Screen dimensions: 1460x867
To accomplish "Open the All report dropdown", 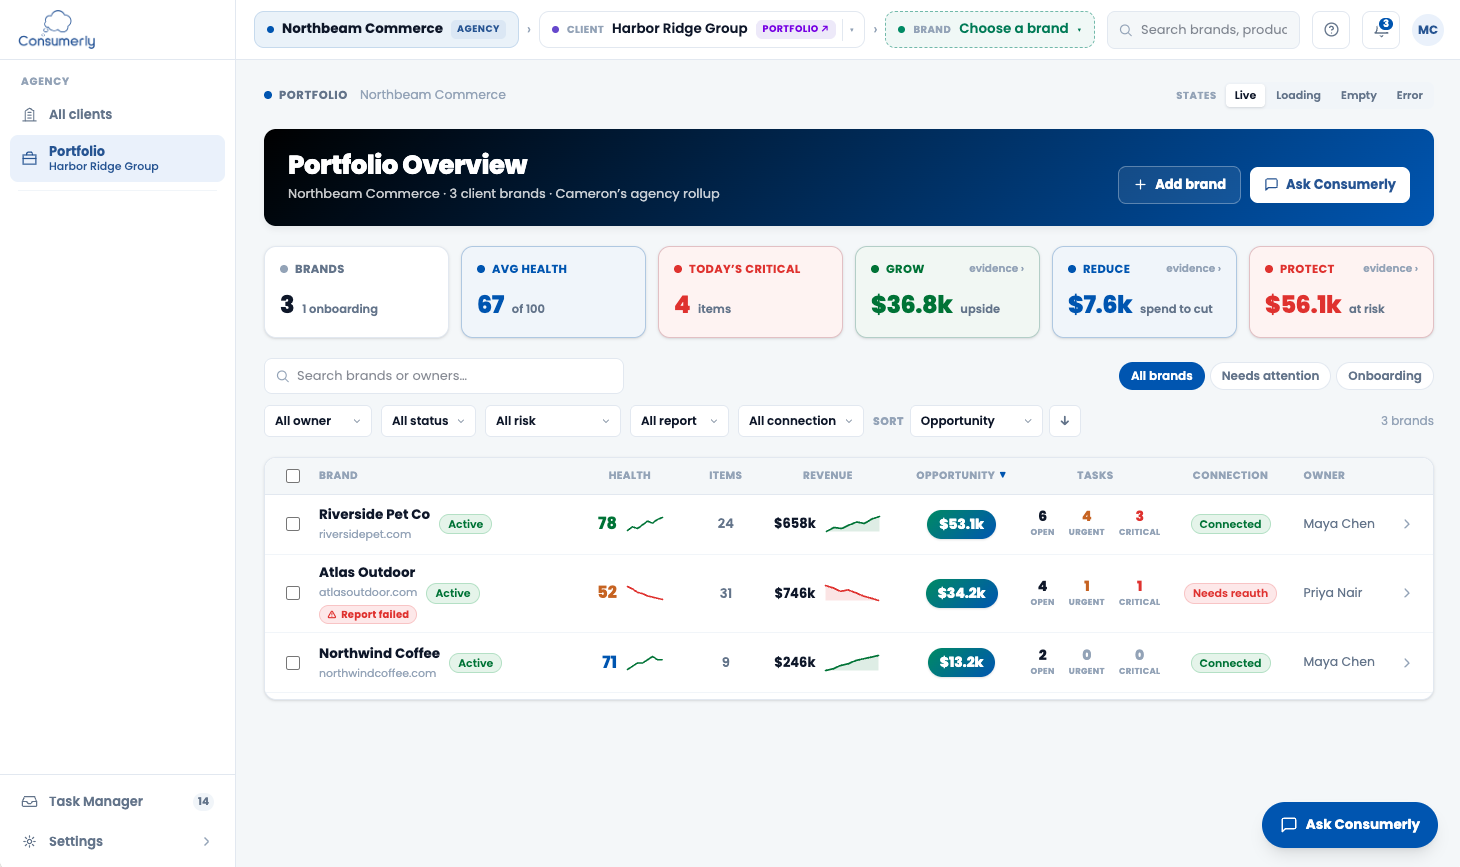I will tap(679, 421).
